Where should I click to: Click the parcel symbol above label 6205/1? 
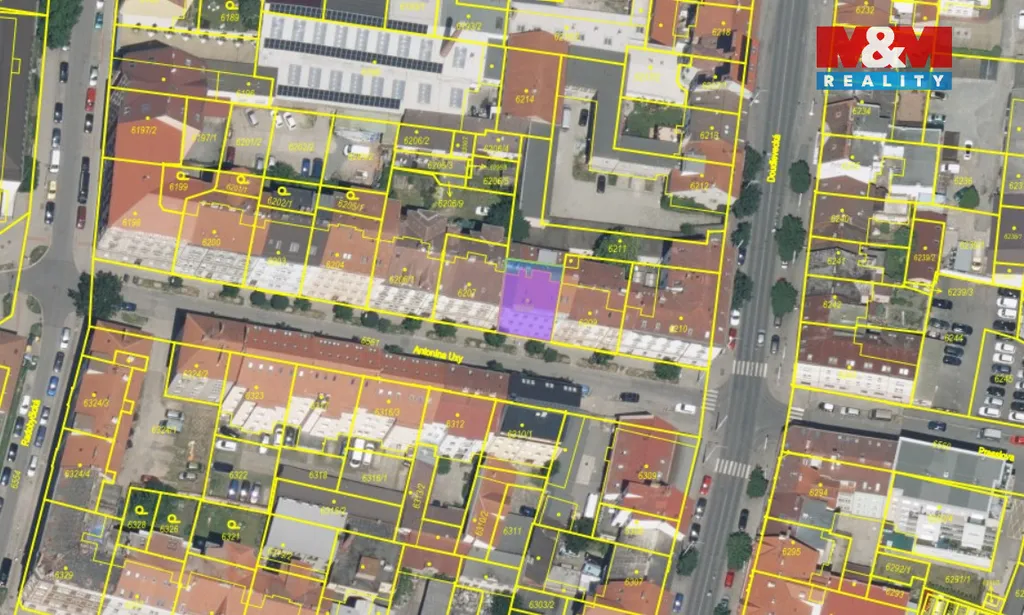click(x=351, y=193)
